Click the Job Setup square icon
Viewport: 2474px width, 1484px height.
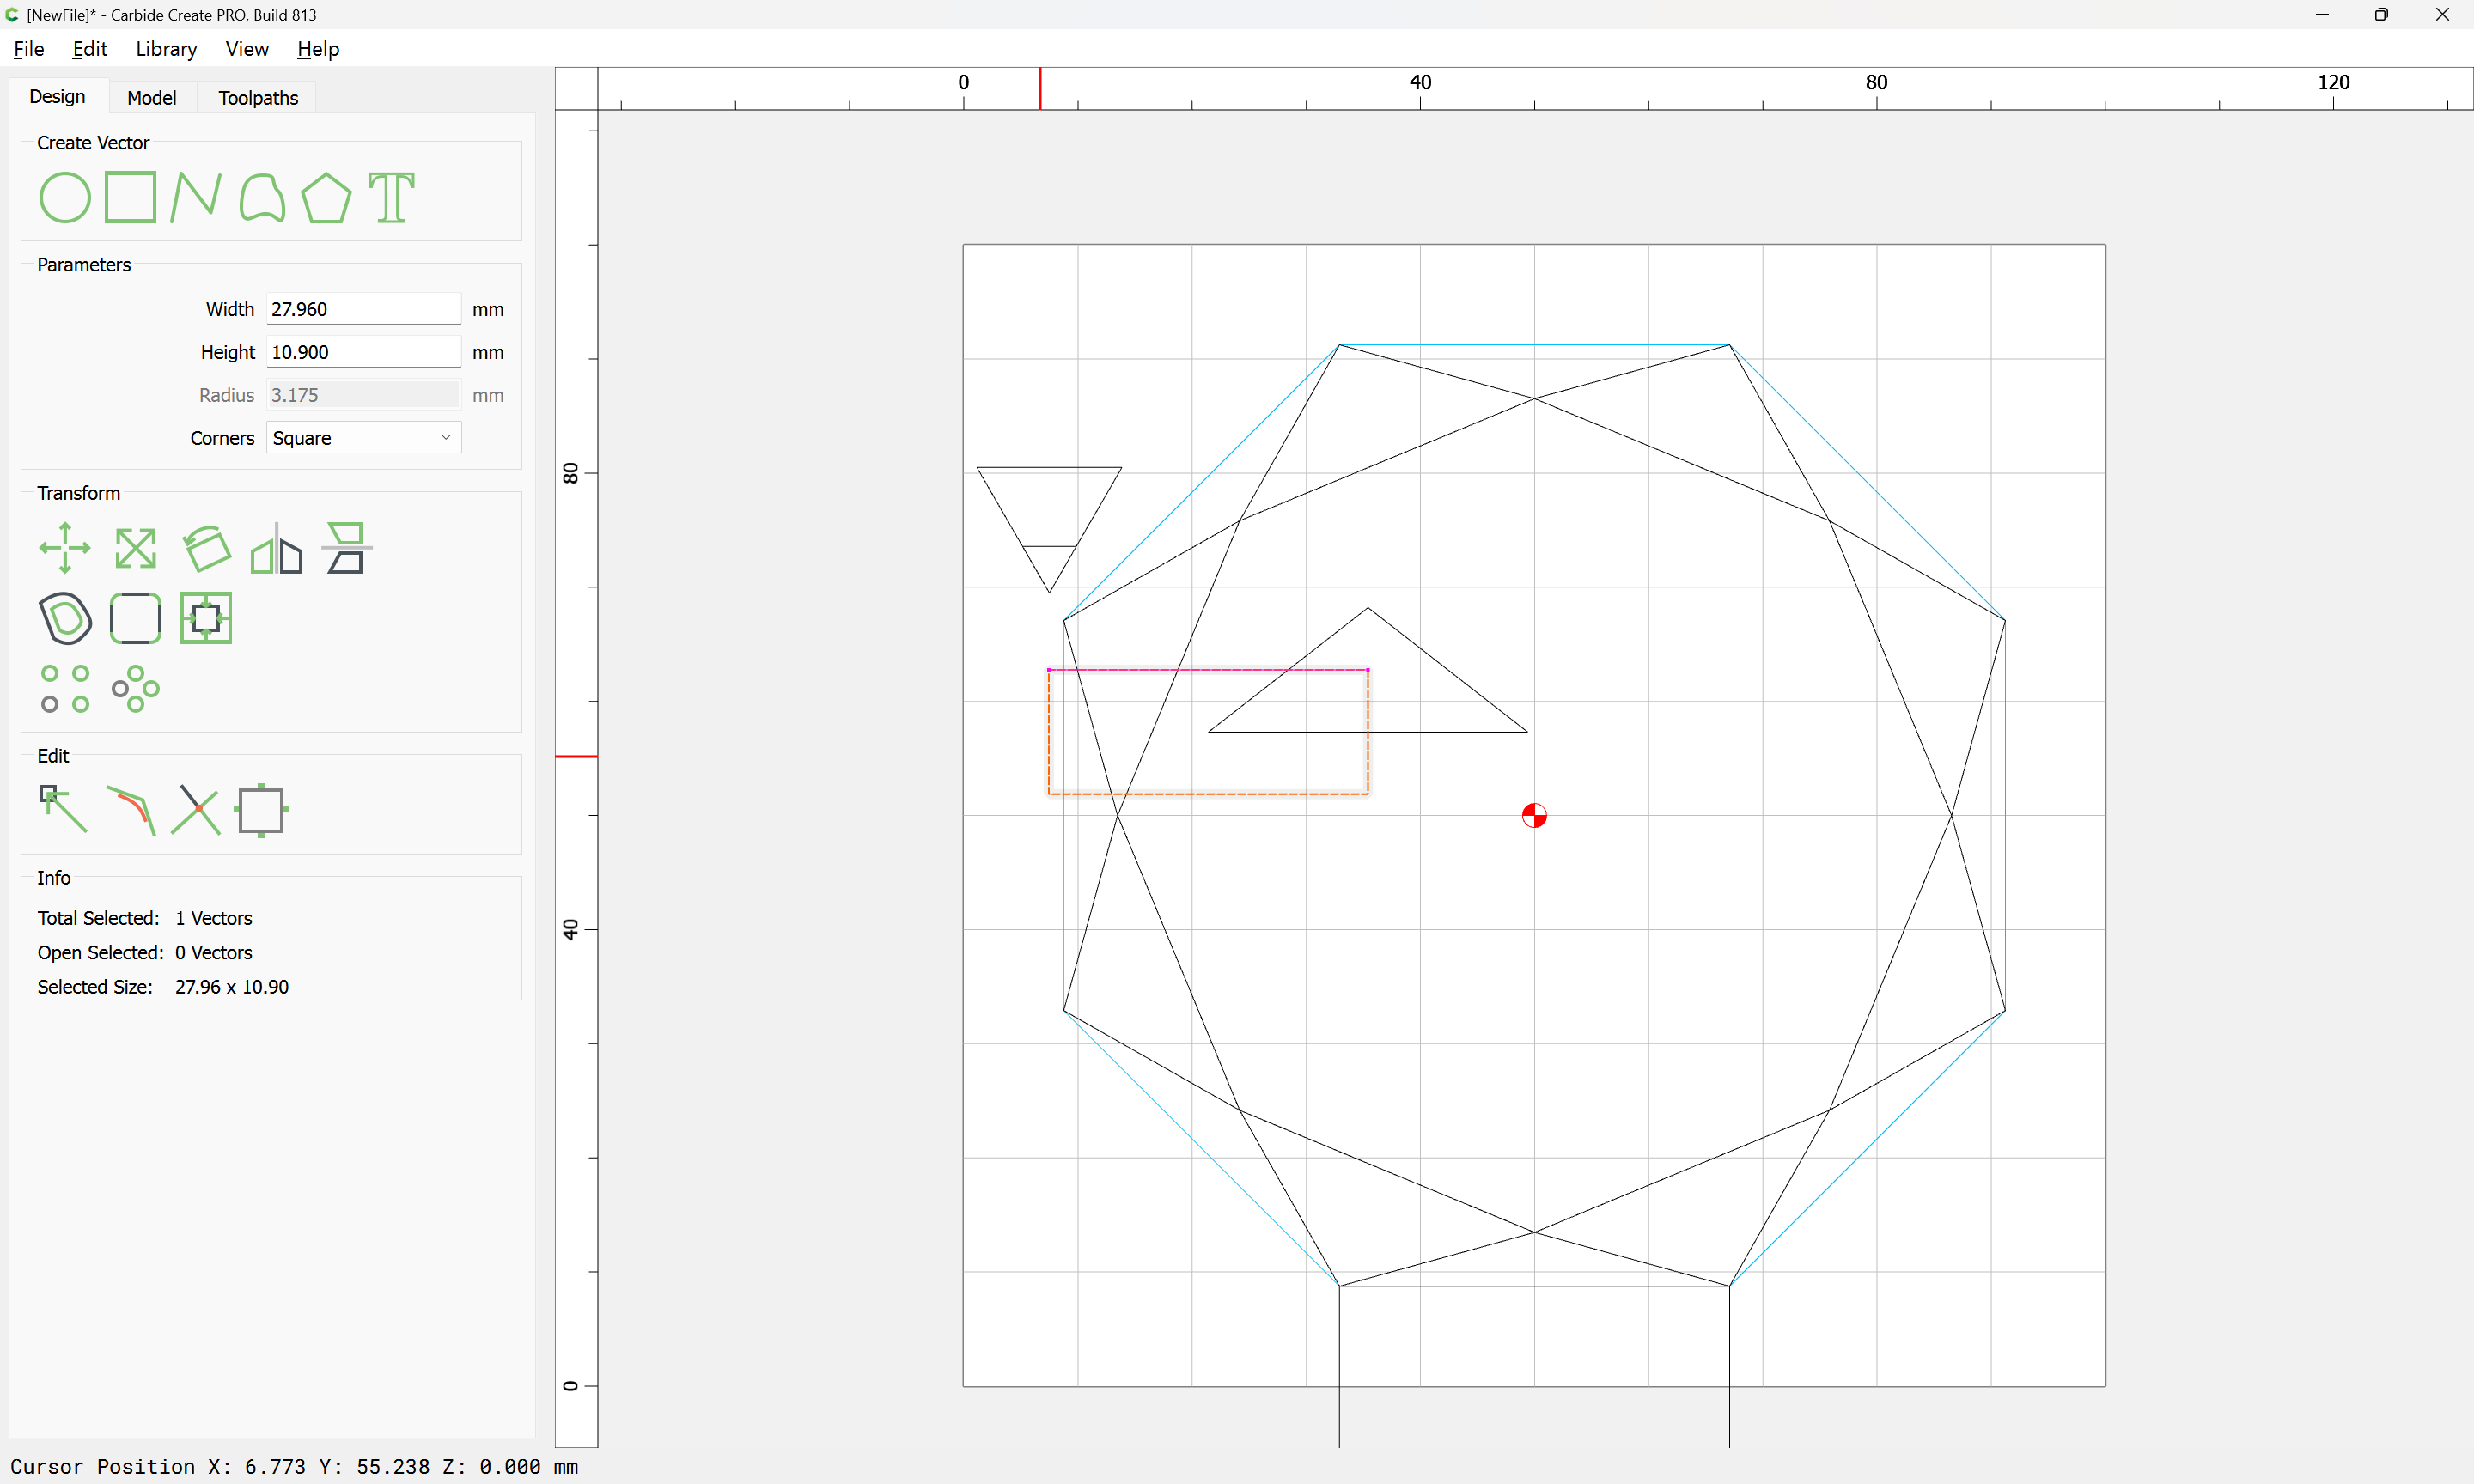pyautogui.click(x=262, y=810)
